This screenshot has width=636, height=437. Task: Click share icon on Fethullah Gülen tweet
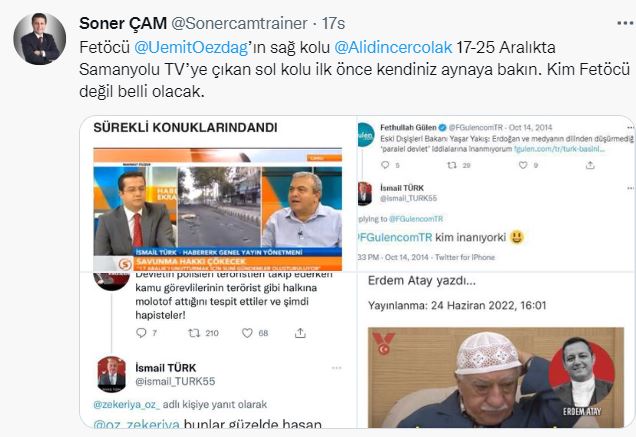pyautogui.click(x=590, y=165)
